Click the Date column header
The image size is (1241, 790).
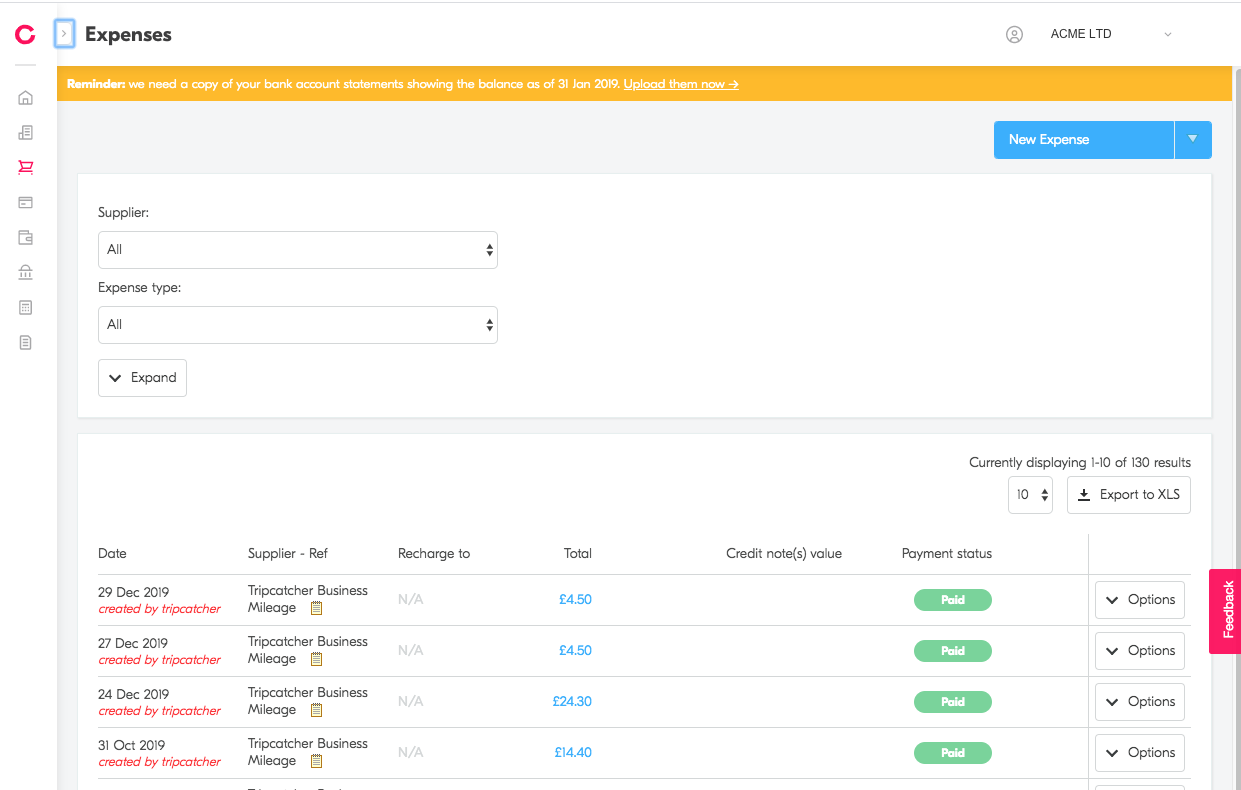point(112,554)
